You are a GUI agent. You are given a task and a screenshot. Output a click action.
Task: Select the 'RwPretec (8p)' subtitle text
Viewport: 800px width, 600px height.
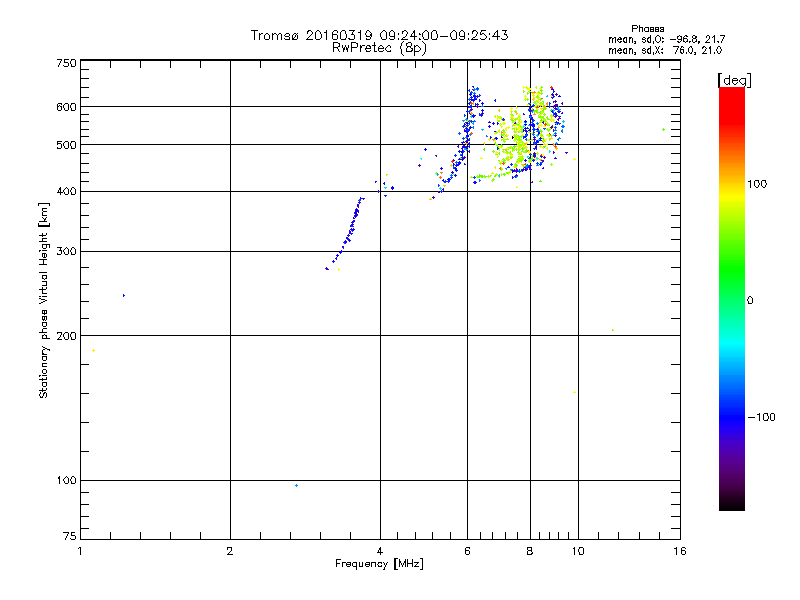(379, 48)
